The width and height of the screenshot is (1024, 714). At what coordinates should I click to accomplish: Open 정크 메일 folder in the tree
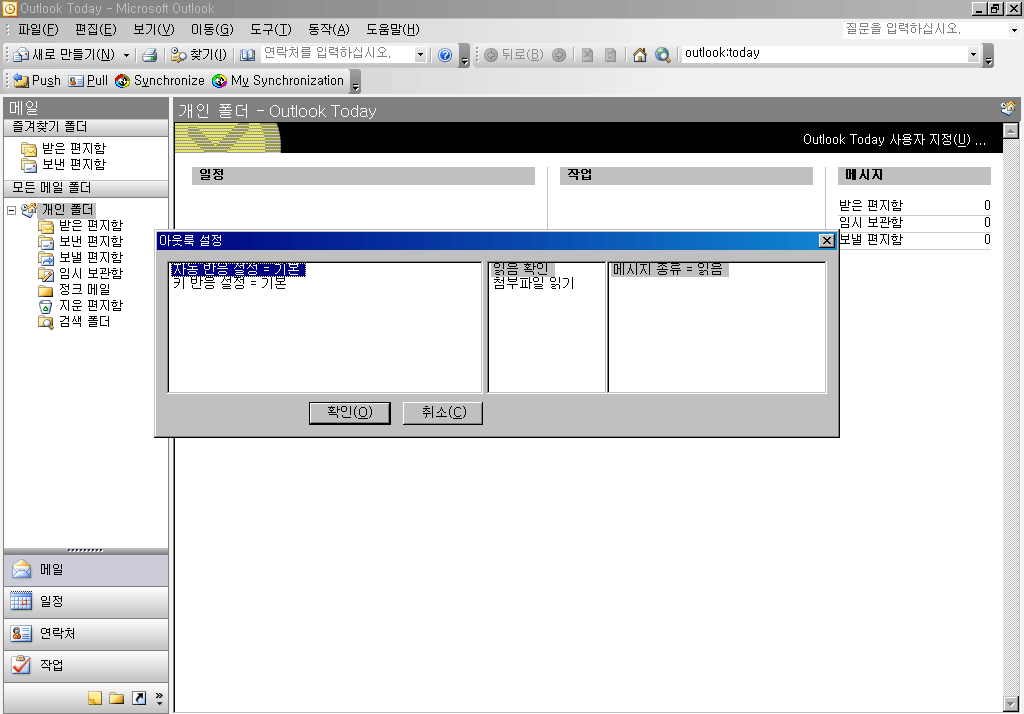pos(75,289)
